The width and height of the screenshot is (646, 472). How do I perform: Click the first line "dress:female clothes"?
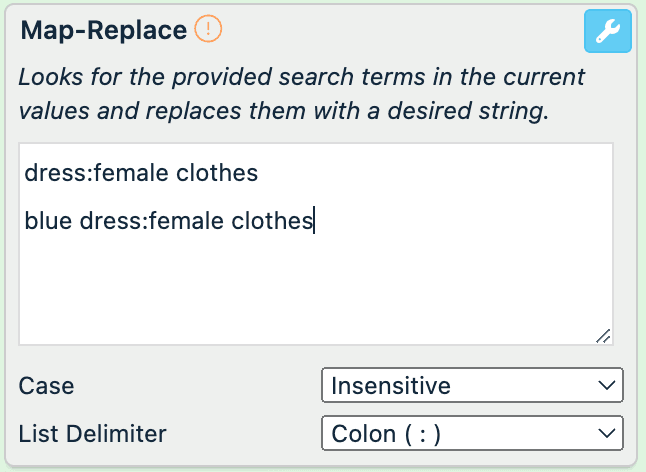coord(141,173)
